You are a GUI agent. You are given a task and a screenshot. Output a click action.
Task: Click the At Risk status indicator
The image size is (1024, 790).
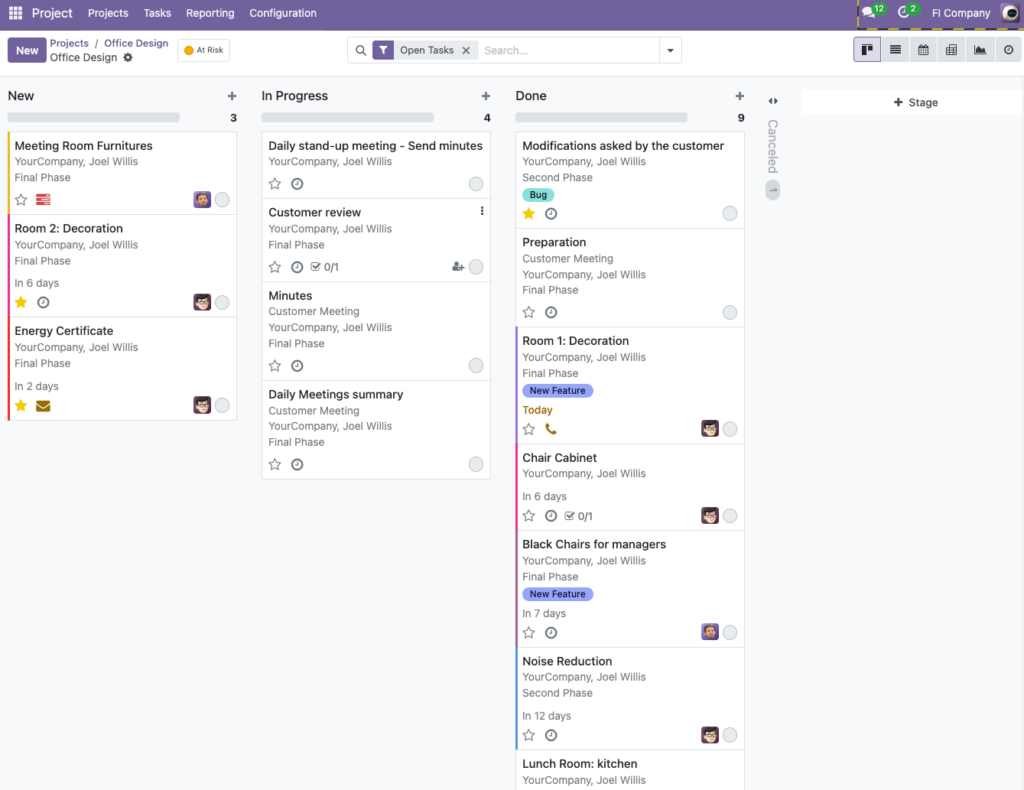click(203, 50)
